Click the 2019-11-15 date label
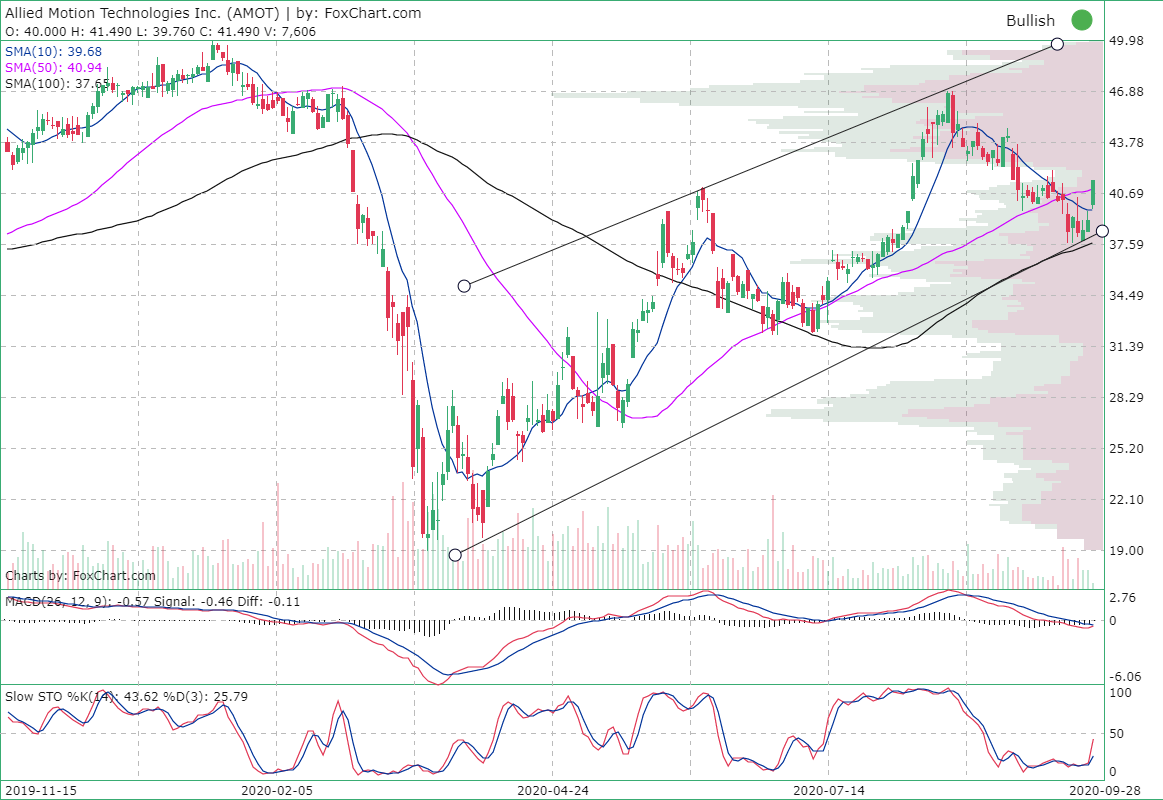The image size is (1163, 800). click(39, 790)
